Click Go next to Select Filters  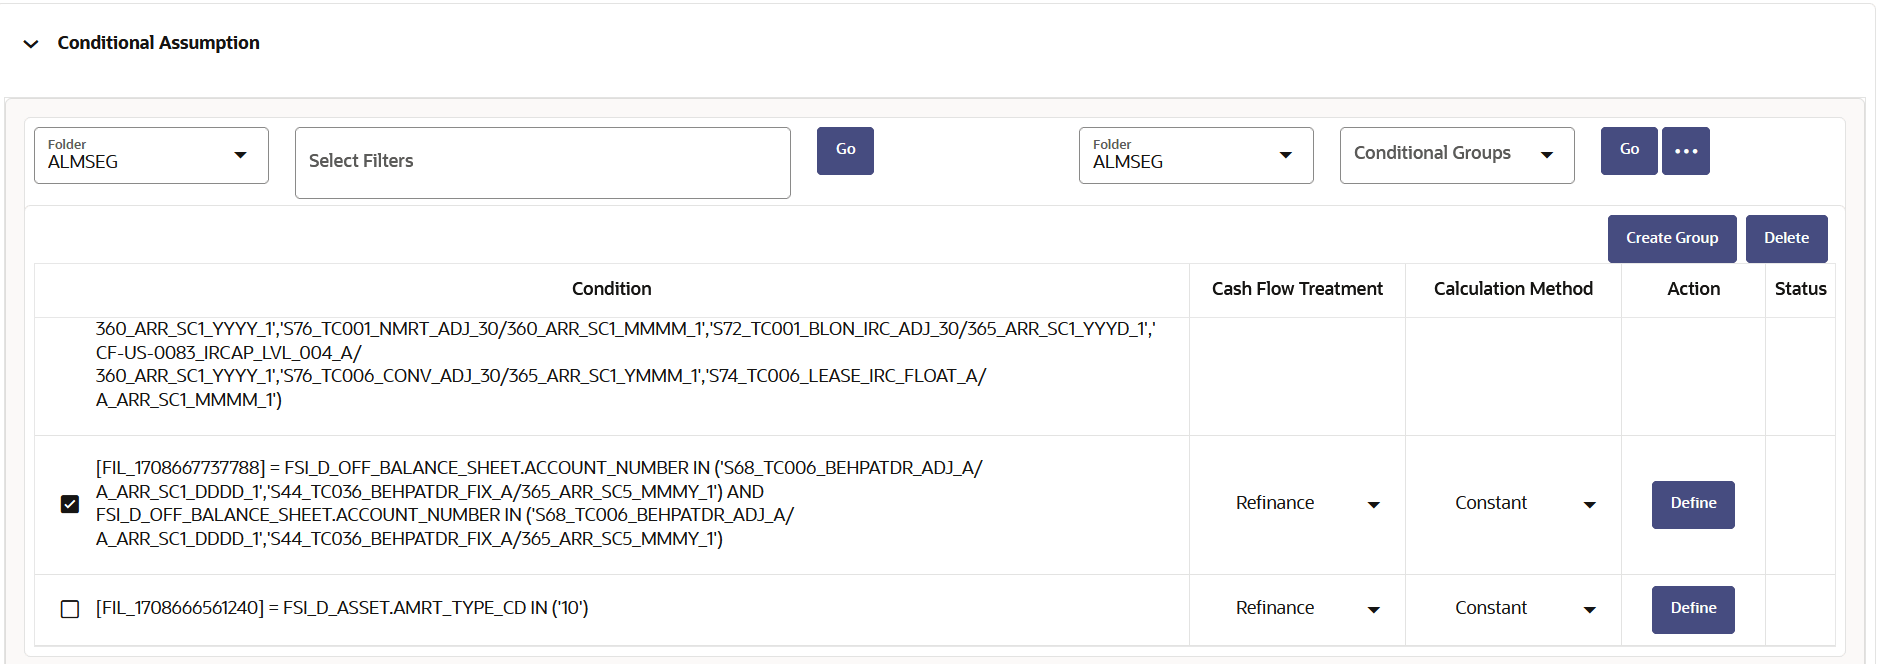coord(845,150)
